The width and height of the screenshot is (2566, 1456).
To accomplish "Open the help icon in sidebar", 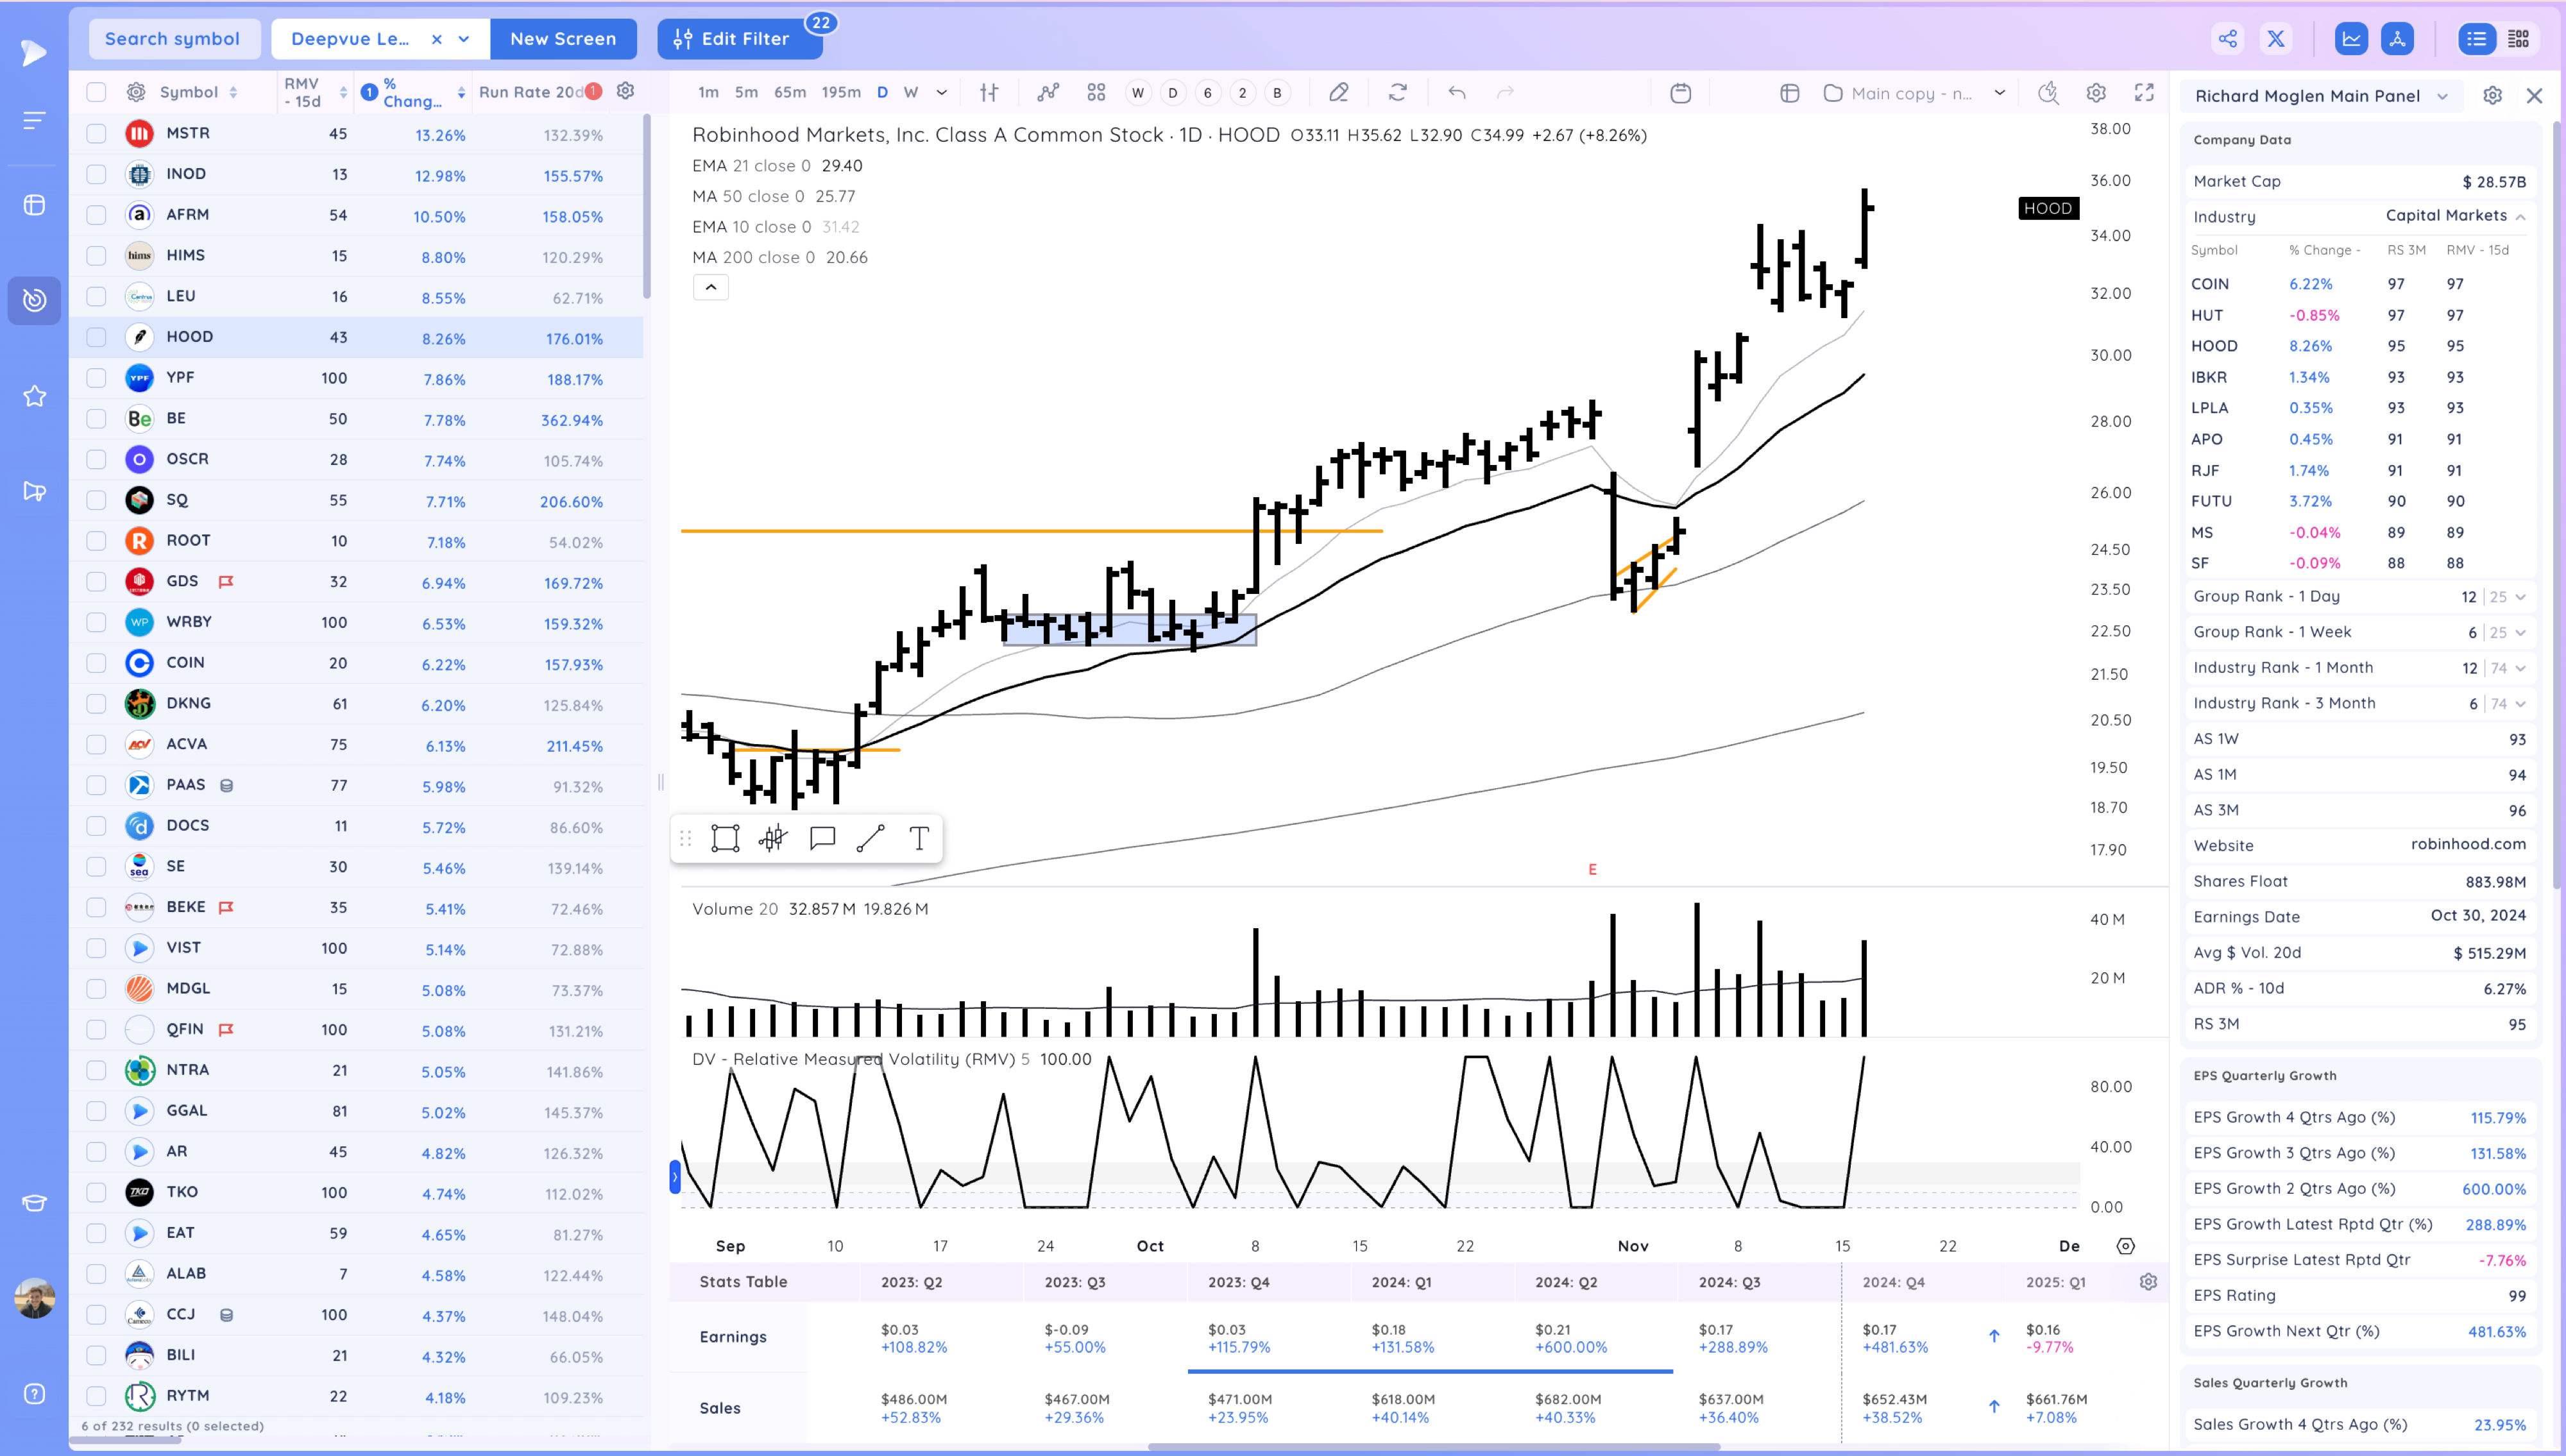I will pyautogui.click(x=35, y=1394).
